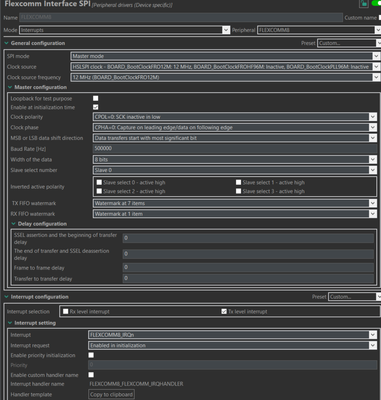
Task: Open the General configuration Preset dropdown
Action: pos(349,43)
